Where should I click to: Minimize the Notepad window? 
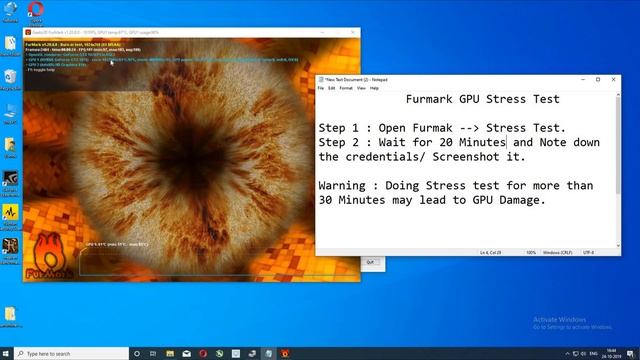(583, 80)
